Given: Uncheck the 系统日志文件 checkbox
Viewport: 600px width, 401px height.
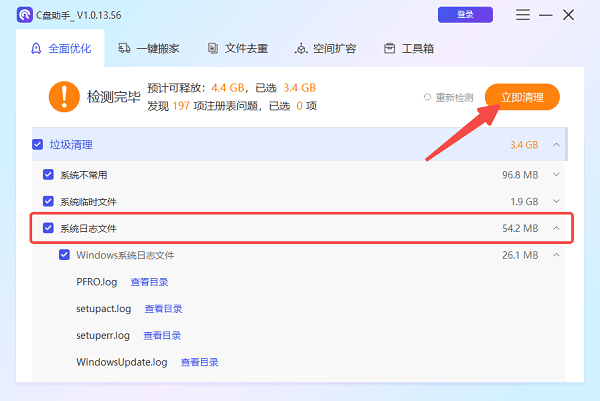Looking at the screenshot, I should [48, 228].
